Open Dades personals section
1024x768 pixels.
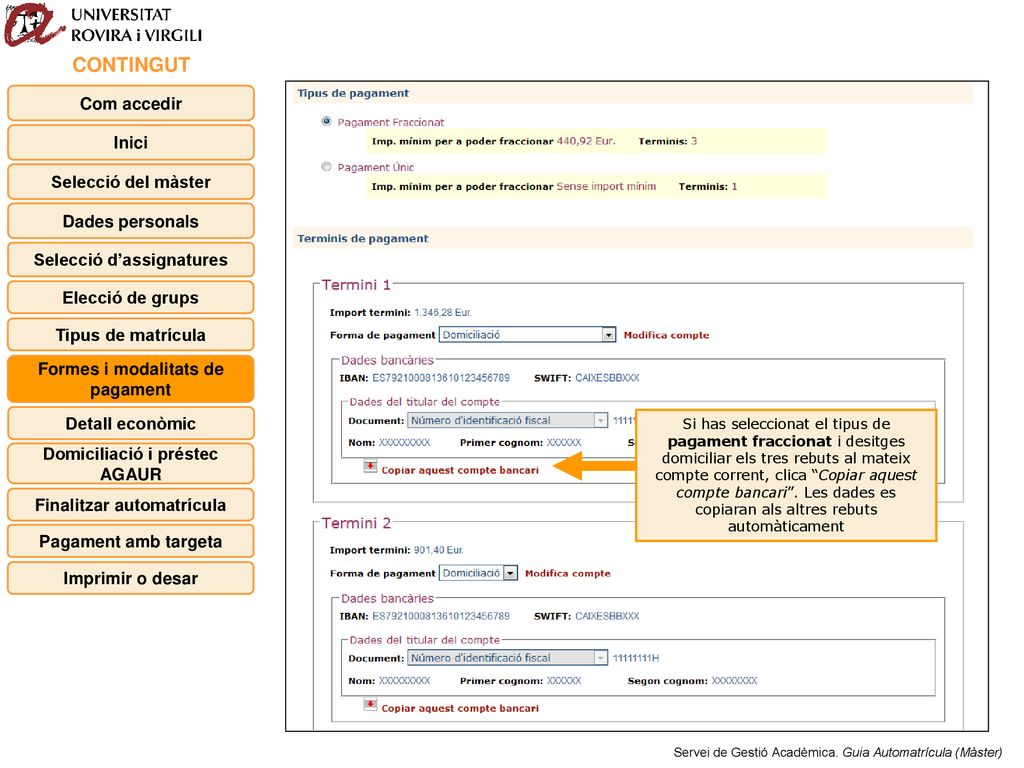131,221
